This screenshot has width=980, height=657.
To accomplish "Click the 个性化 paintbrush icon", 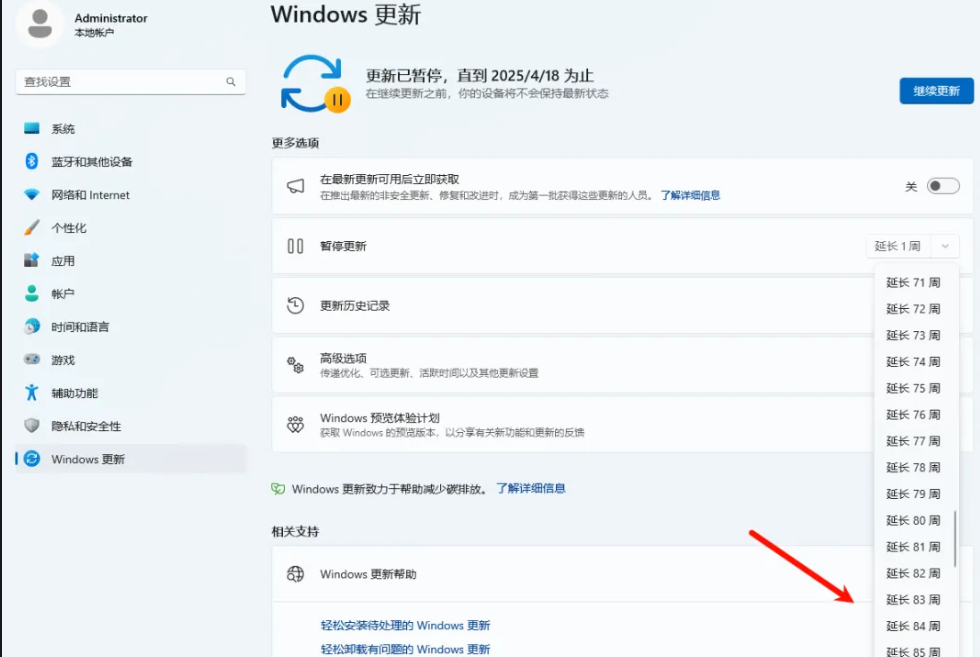I will point(32,228).
